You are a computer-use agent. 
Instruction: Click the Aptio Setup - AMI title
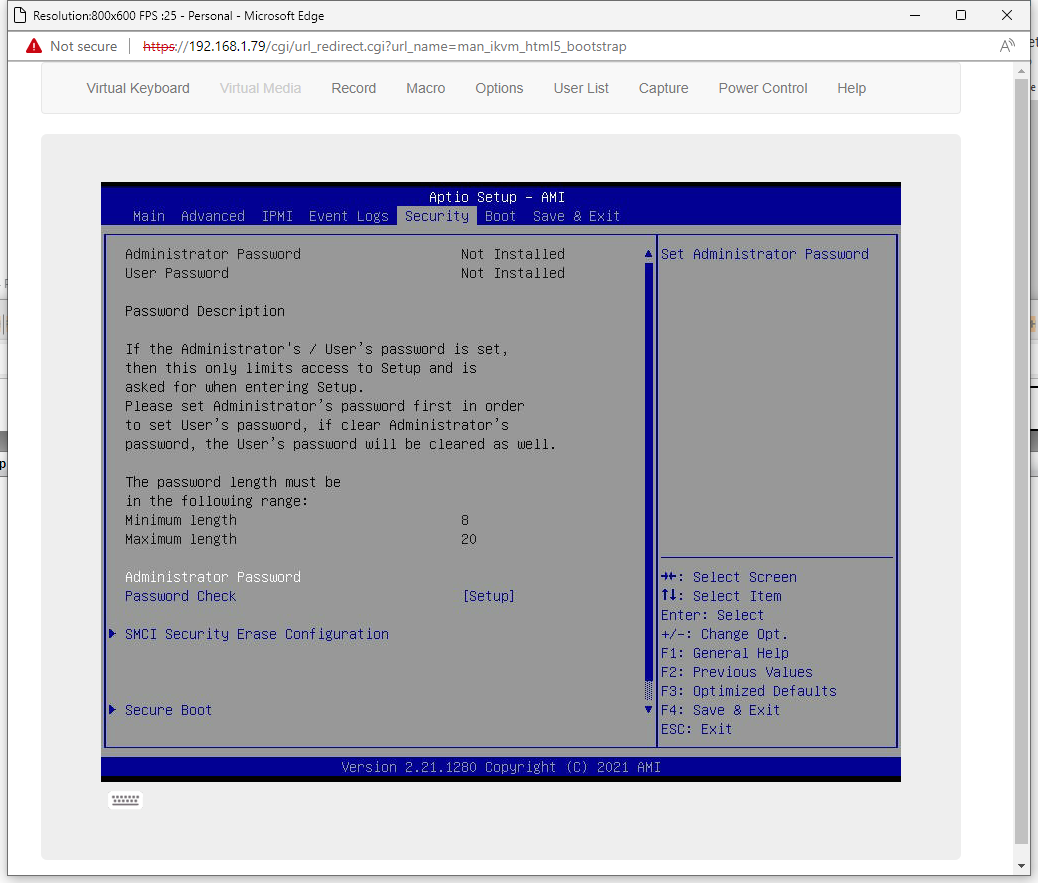click(x=496, y=197)
